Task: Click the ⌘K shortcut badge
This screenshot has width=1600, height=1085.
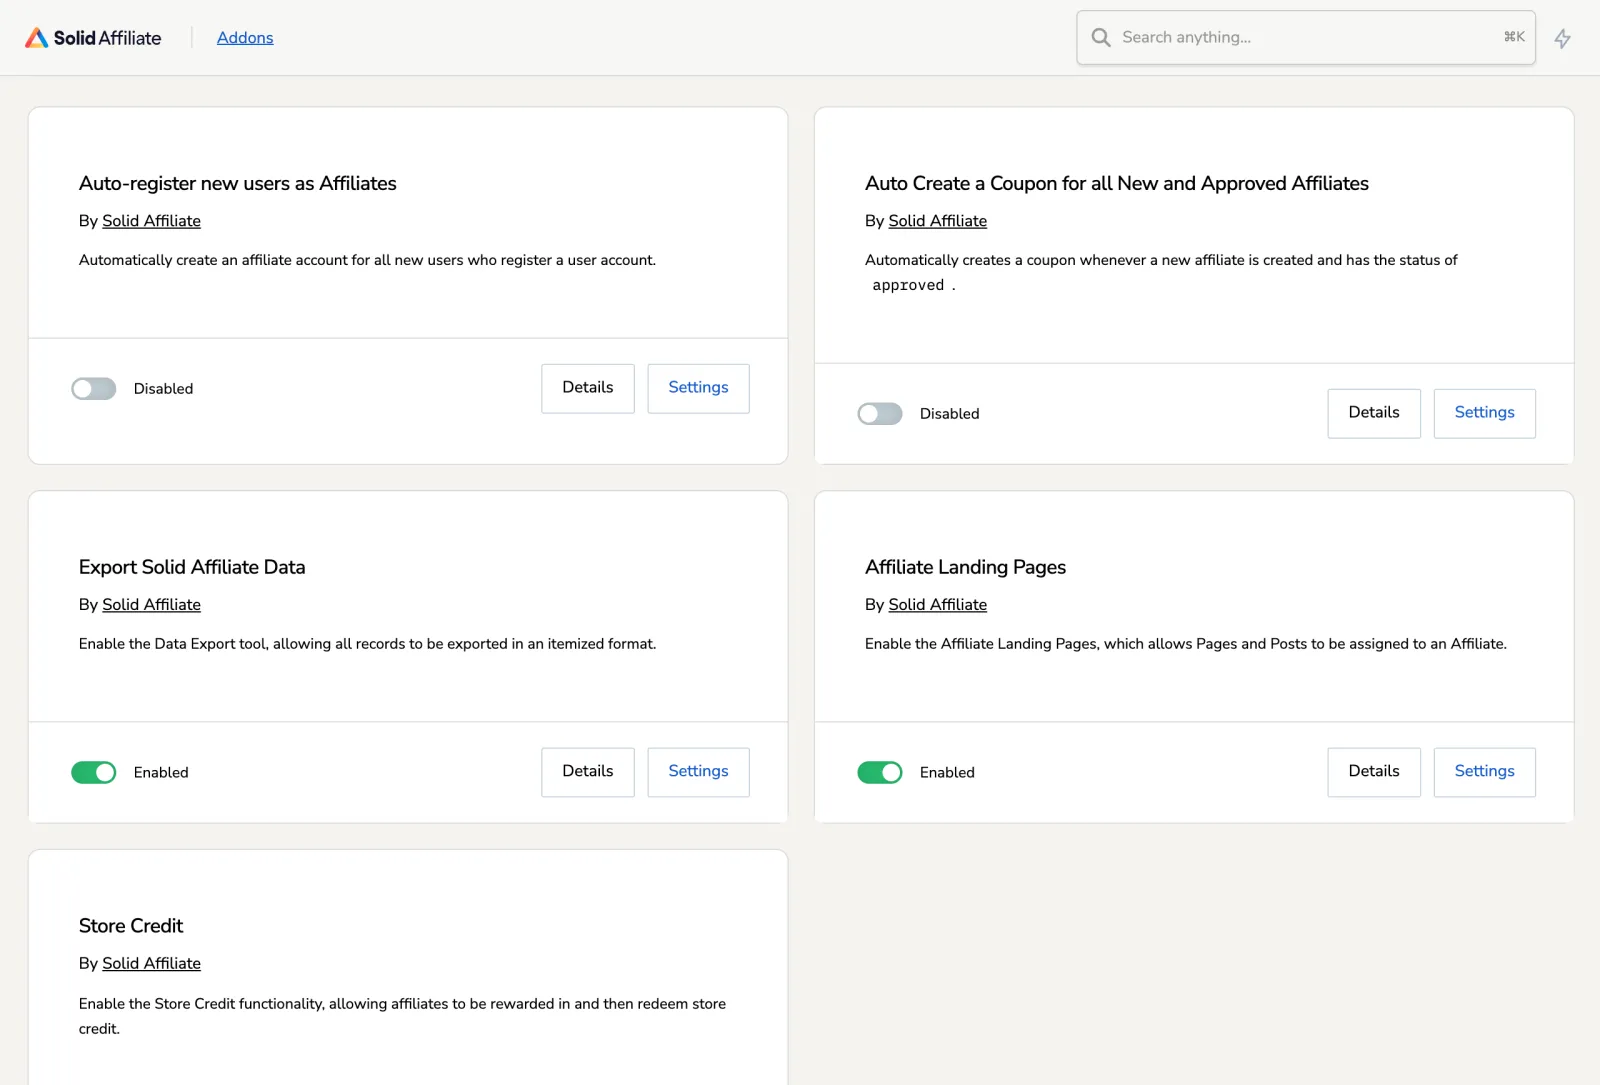Action: coord(1514,37)
